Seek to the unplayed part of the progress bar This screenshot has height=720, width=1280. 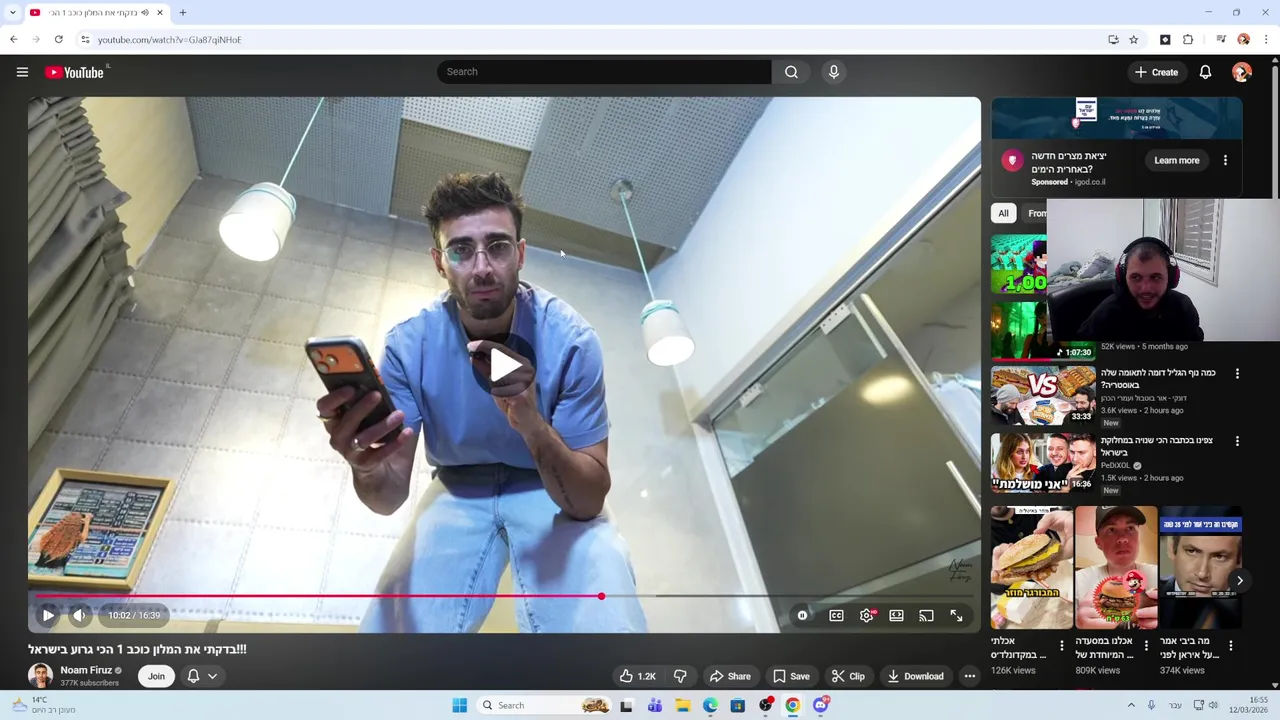coord(790,596)
